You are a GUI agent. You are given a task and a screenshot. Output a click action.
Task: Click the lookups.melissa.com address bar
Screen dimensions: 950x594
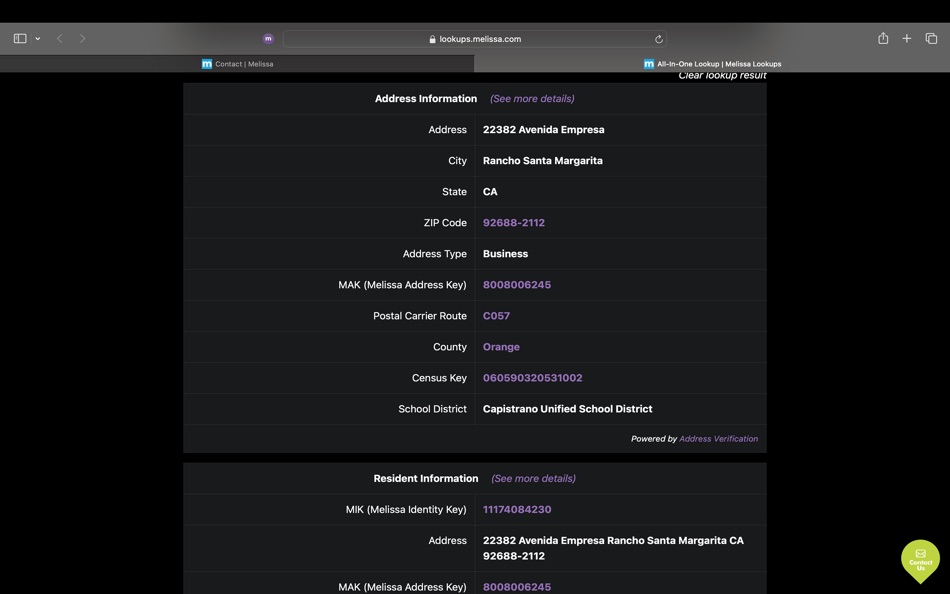click(x=474, y=39)
